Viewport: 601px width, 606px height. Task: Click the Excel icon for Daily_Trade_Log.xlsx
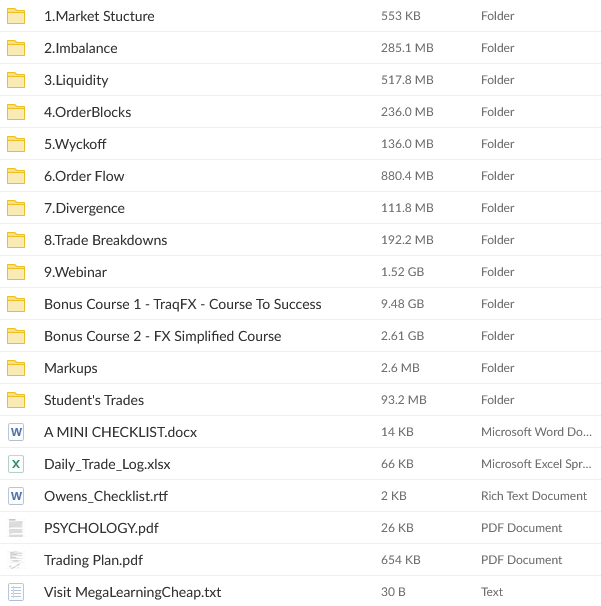pos(16,464)
